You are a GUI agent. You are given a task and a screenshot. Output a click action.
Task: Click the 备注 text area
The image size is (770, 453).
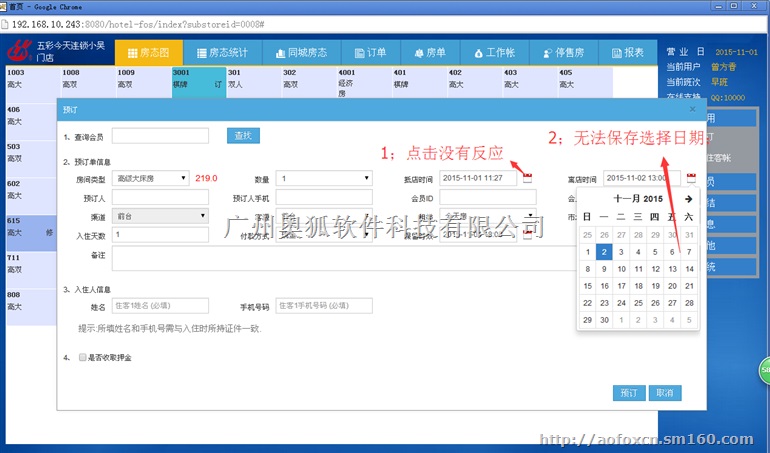[x=344, y=258]
